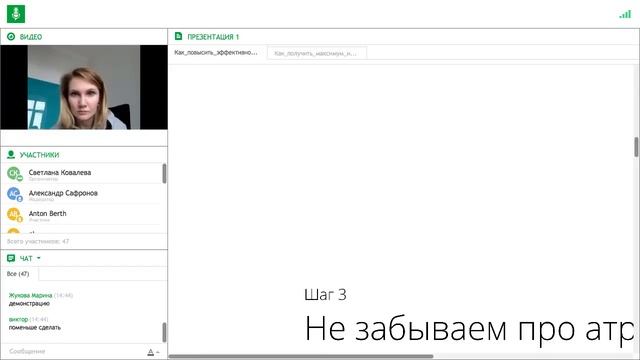Screen dimensions: 640x360
Task: Click the presentation horizontal scrollbar
Action: (301, 356)
